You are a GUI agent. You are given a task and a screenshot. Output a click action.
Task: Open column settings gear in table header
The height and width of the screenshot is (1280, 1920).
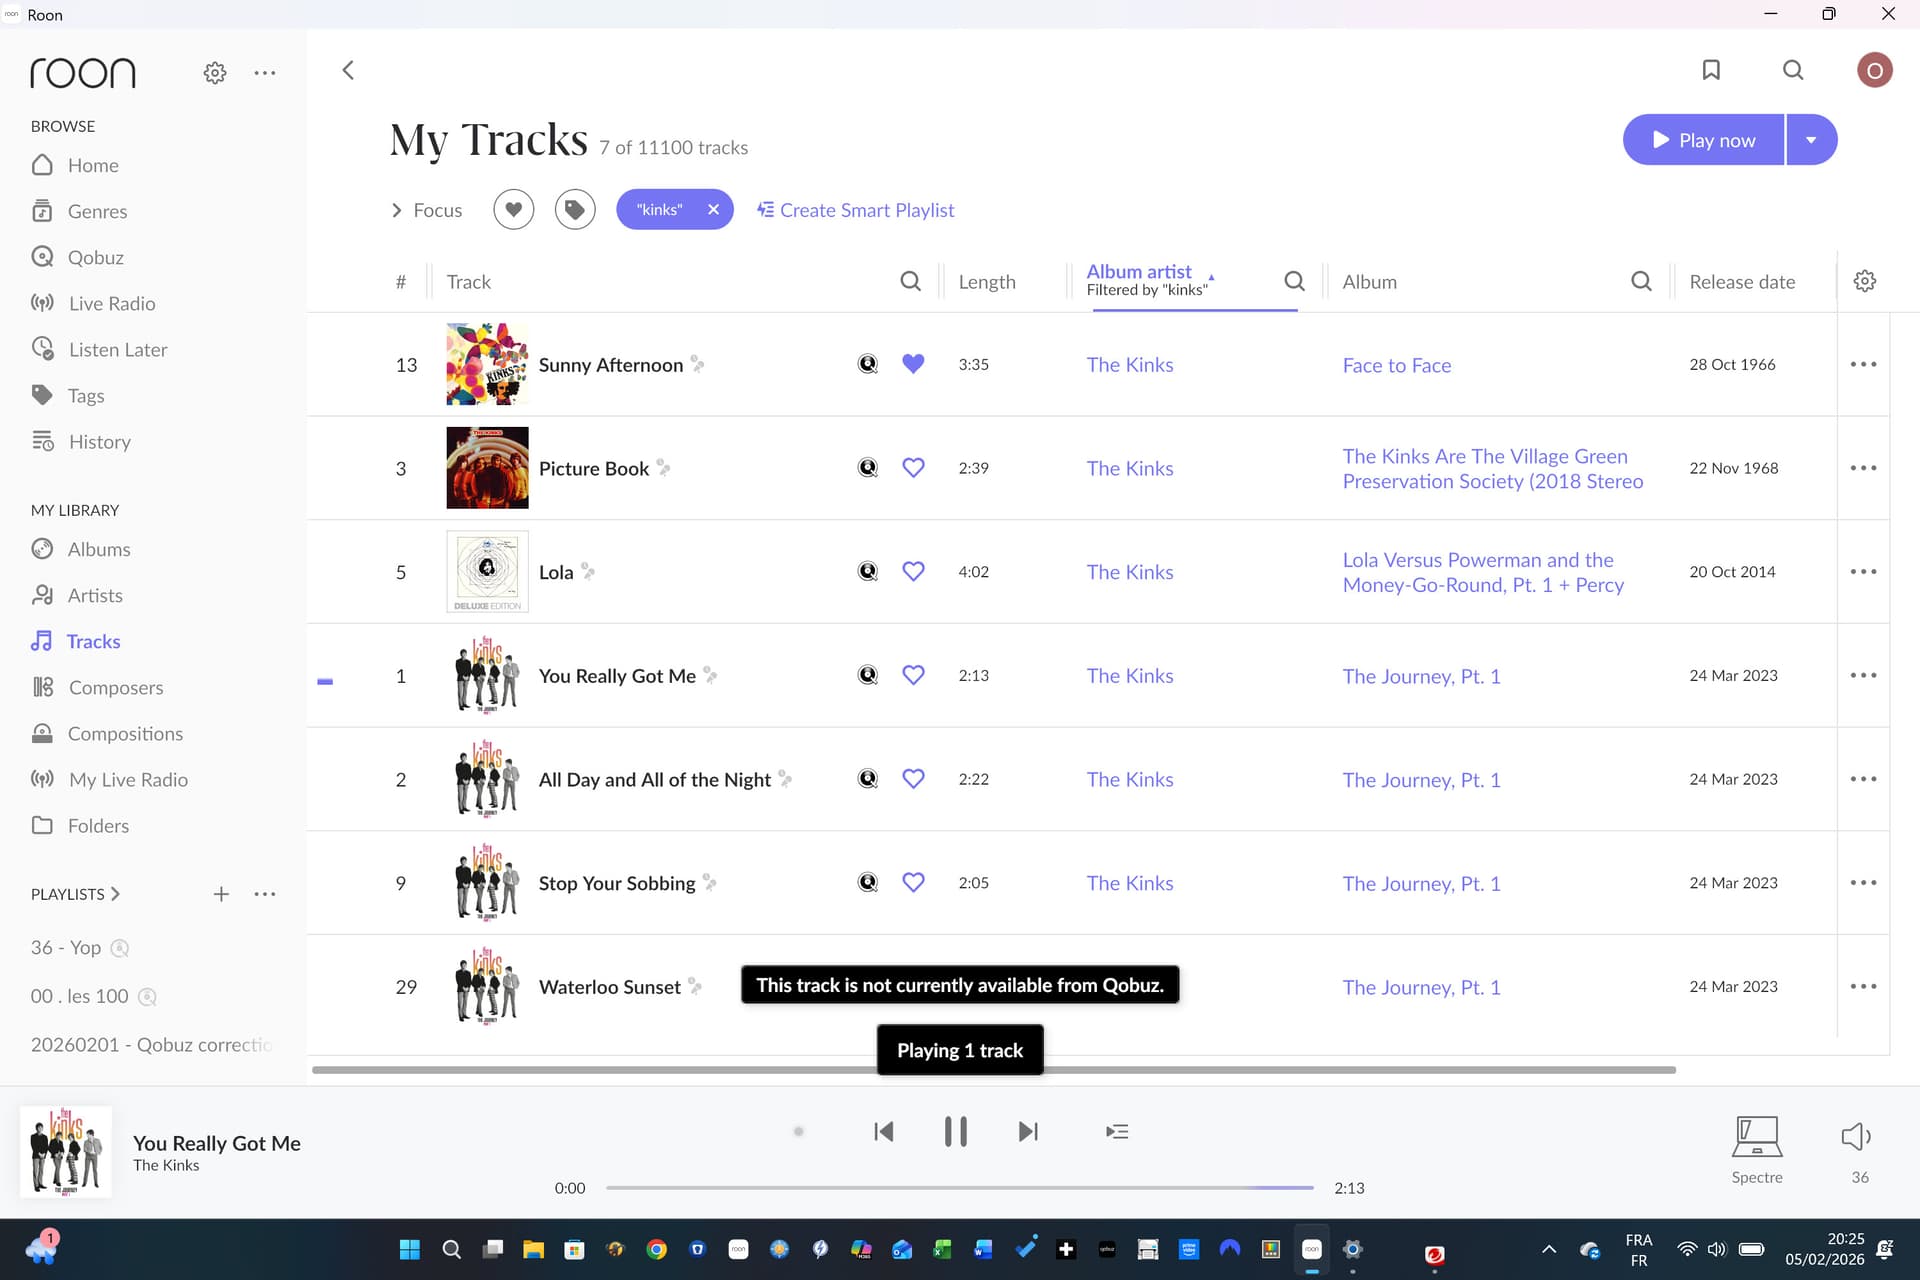tap(1864, 281)
